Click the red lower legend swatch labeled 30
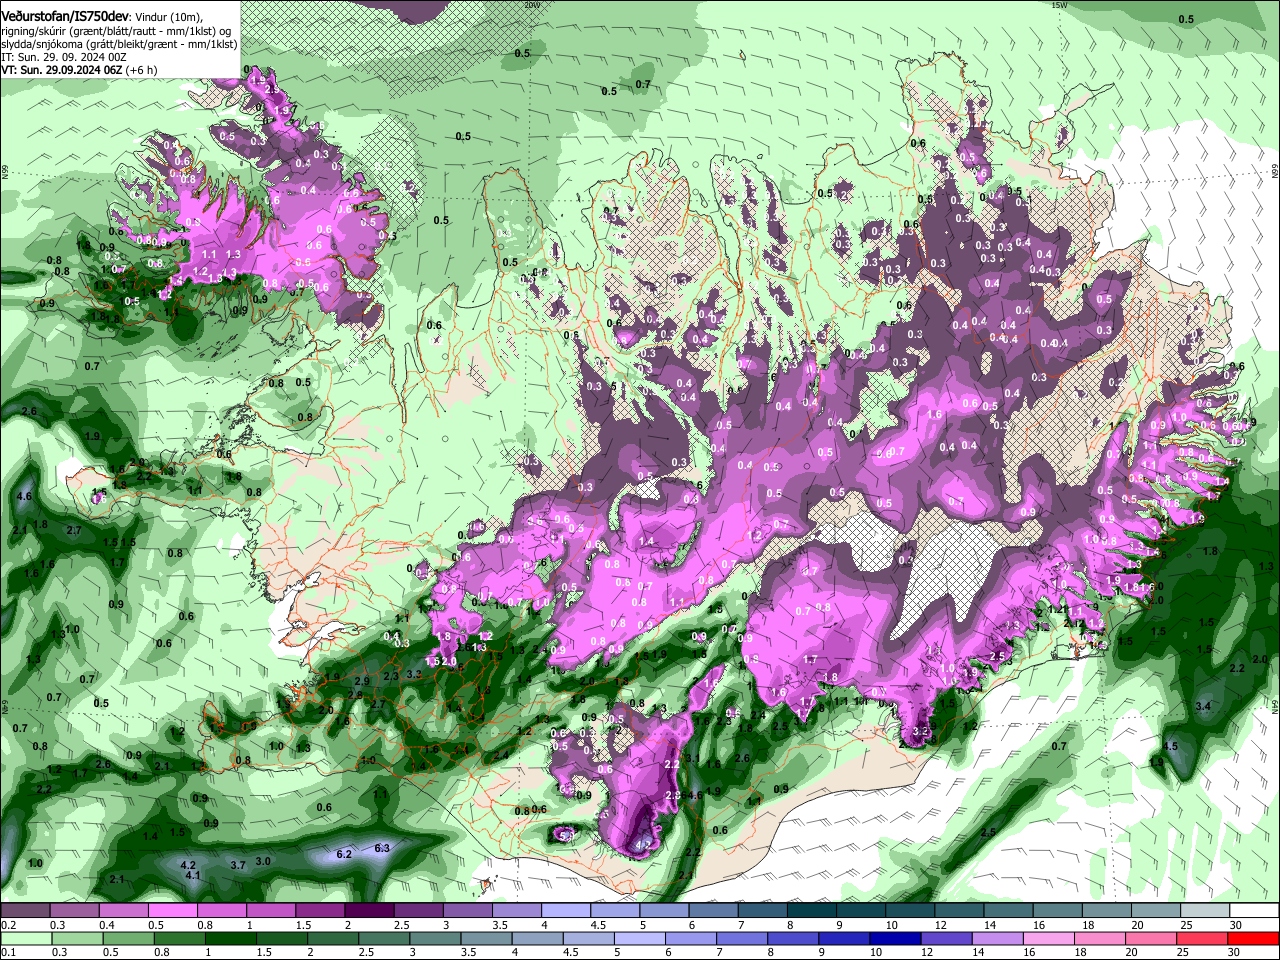The width and height of the screenshot is (1280, 960). tap(1254, 939)
